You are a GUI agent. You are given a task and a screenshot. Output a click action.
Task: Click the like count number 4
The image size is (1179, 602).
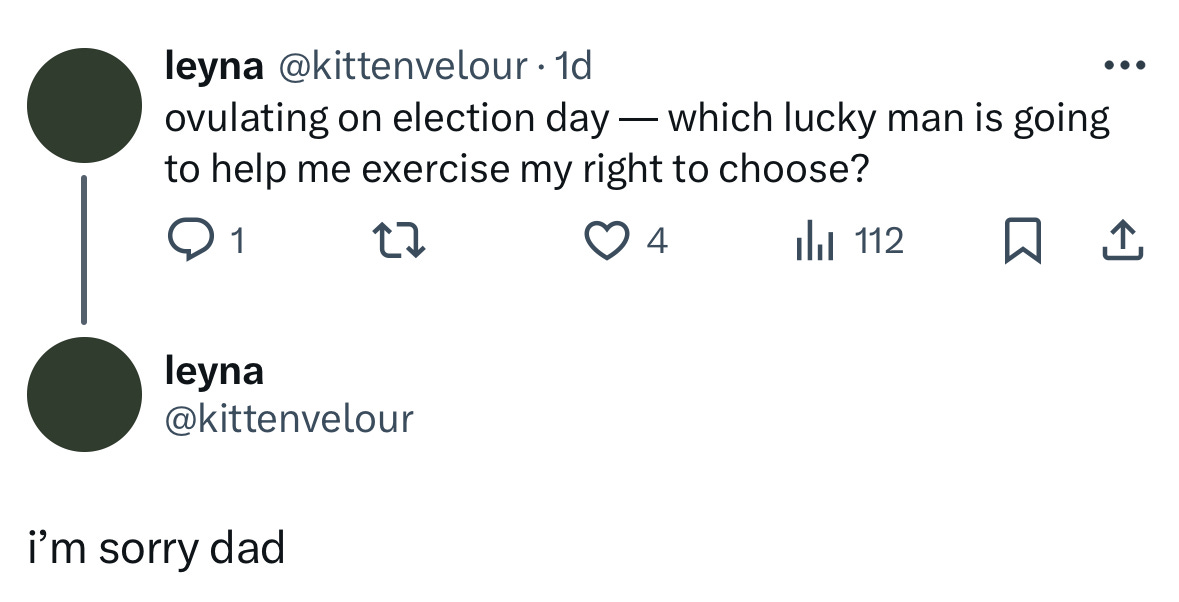pos(656,241)
